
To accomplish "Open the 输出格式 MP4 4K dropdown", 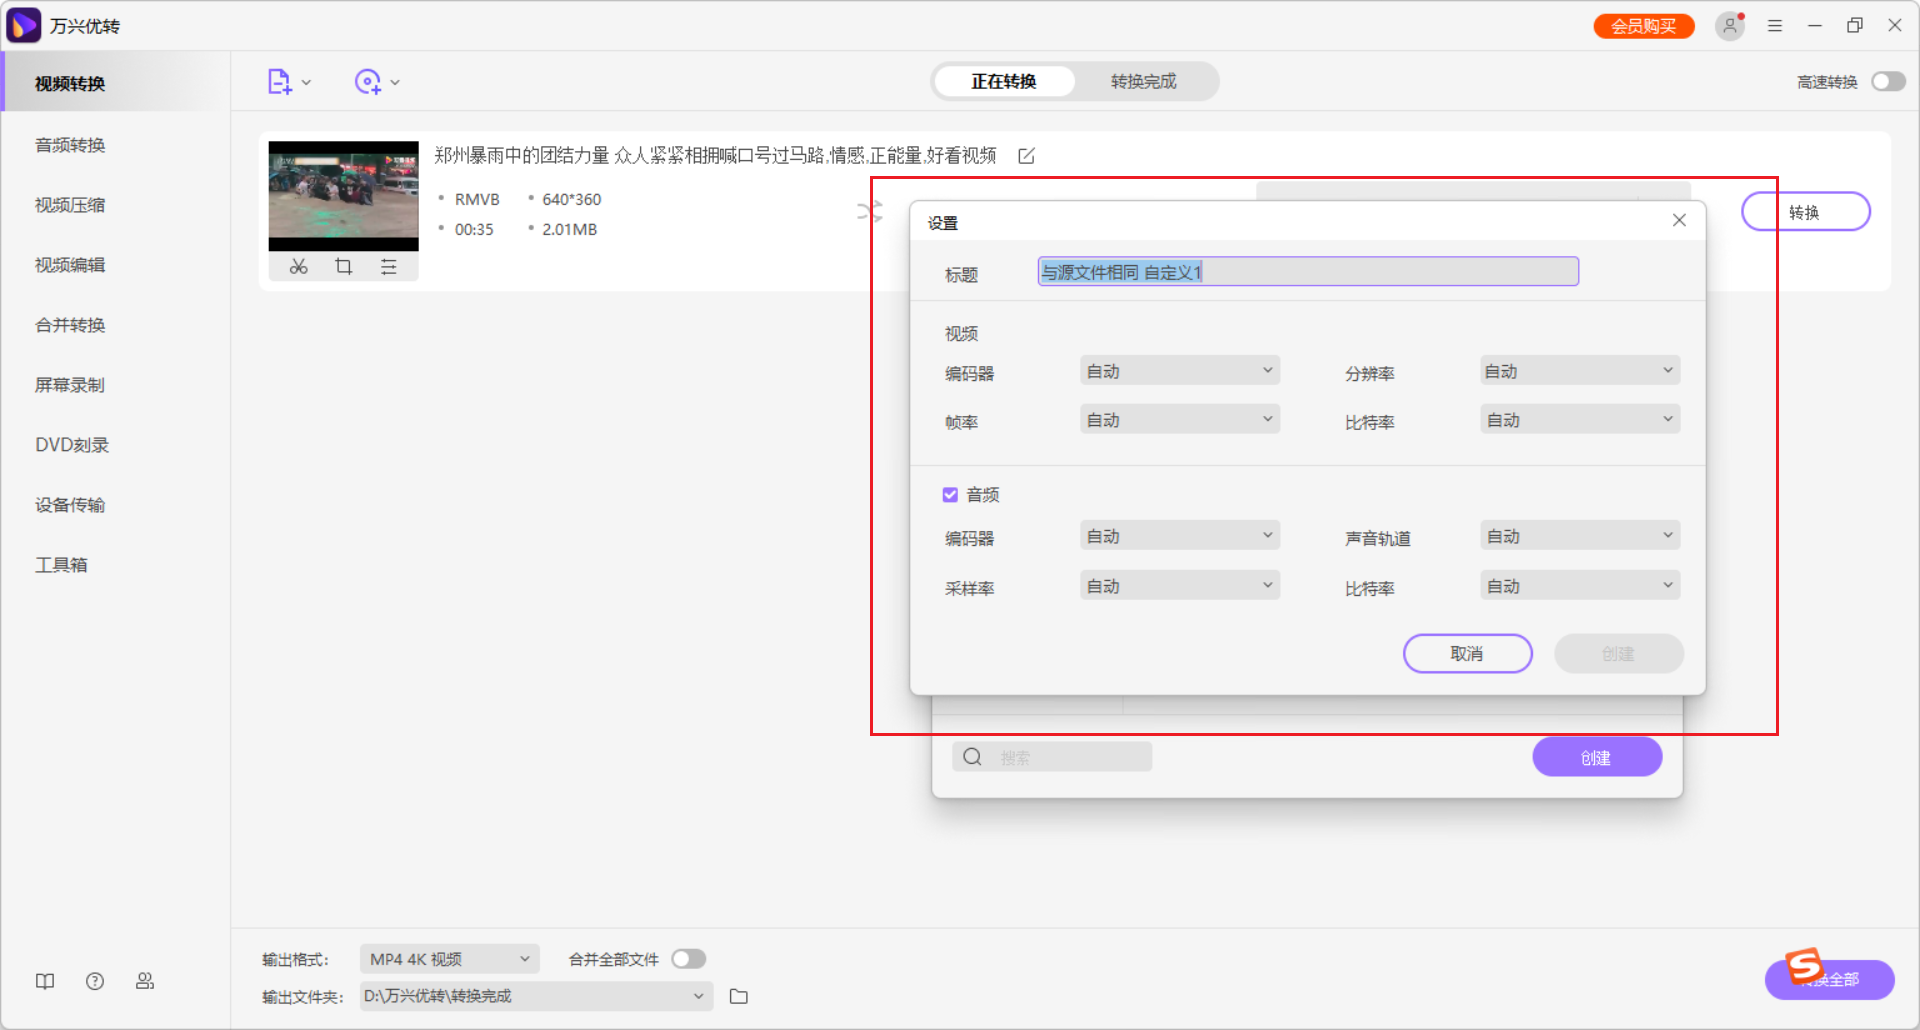I will [x=448, y=958].
